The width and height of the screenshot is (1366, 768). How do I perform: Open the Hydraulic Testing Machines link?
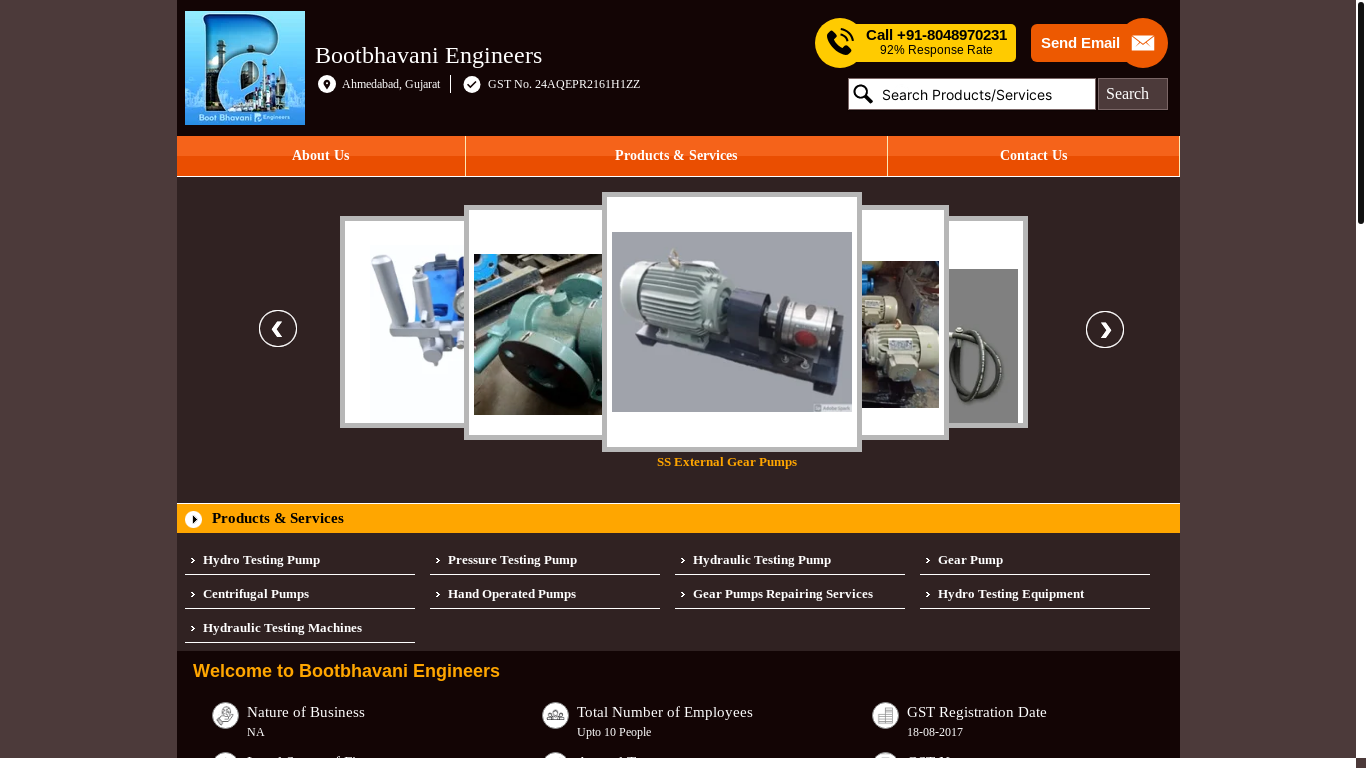click(282, 628)
